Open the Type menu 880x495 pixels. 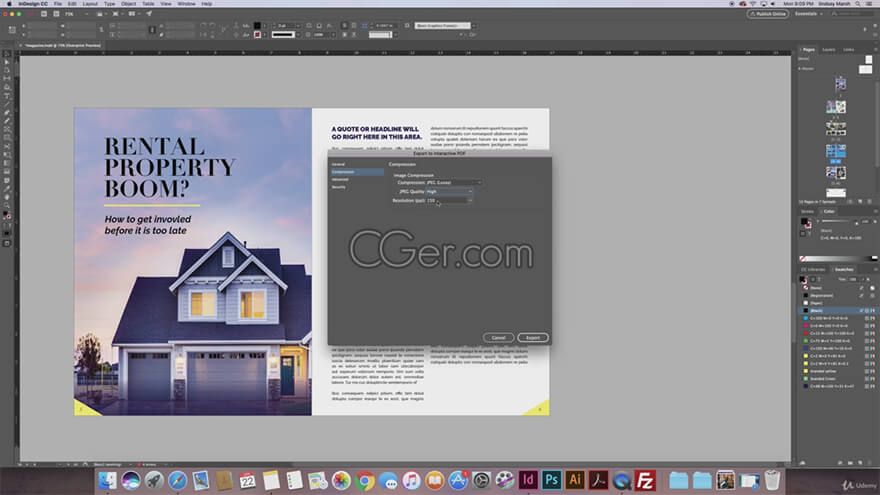coord(109,4)
